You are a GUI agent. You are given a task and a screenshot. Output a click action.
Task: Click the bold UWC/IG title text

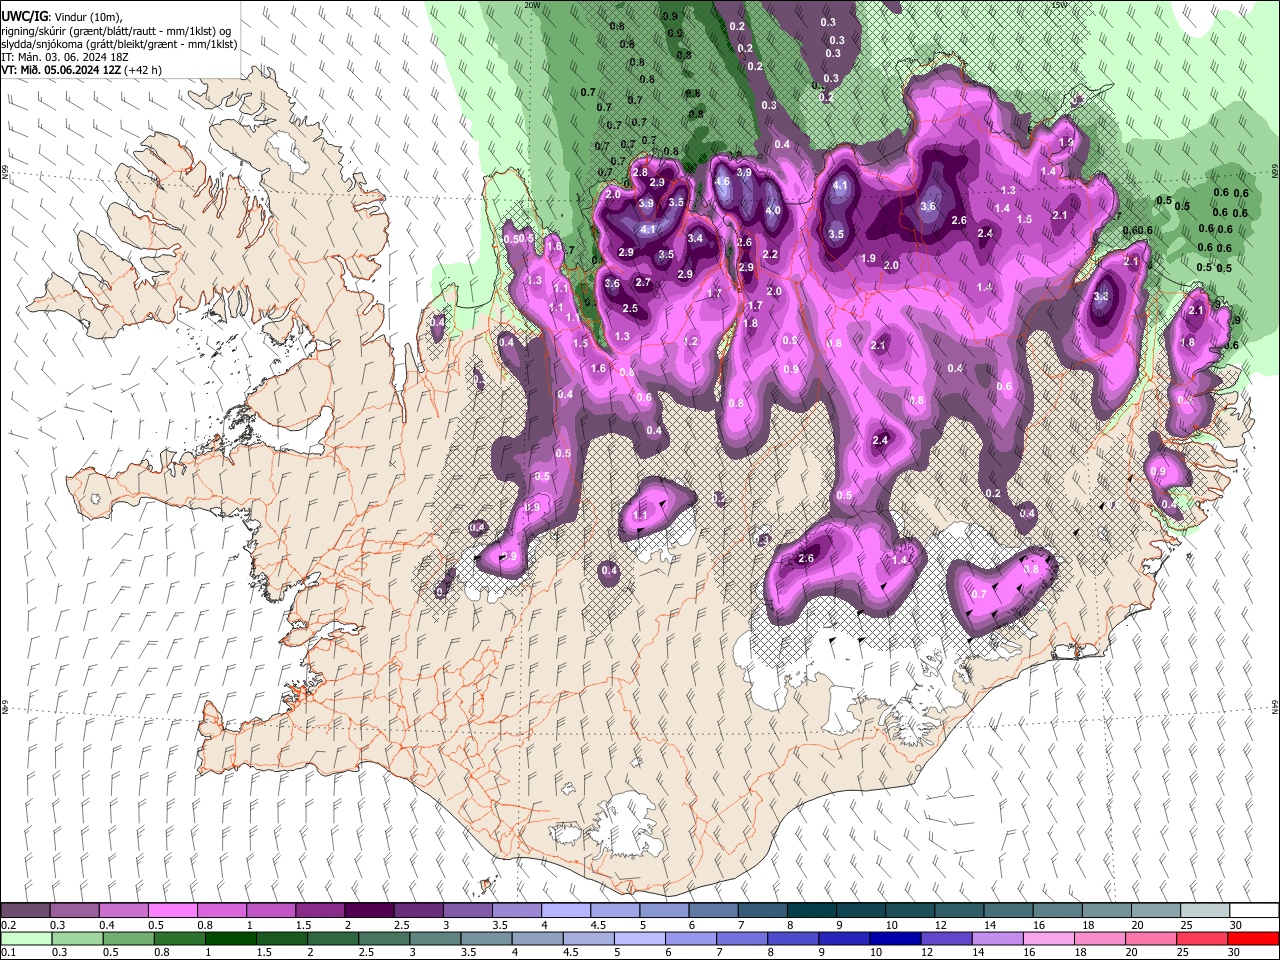24,17
